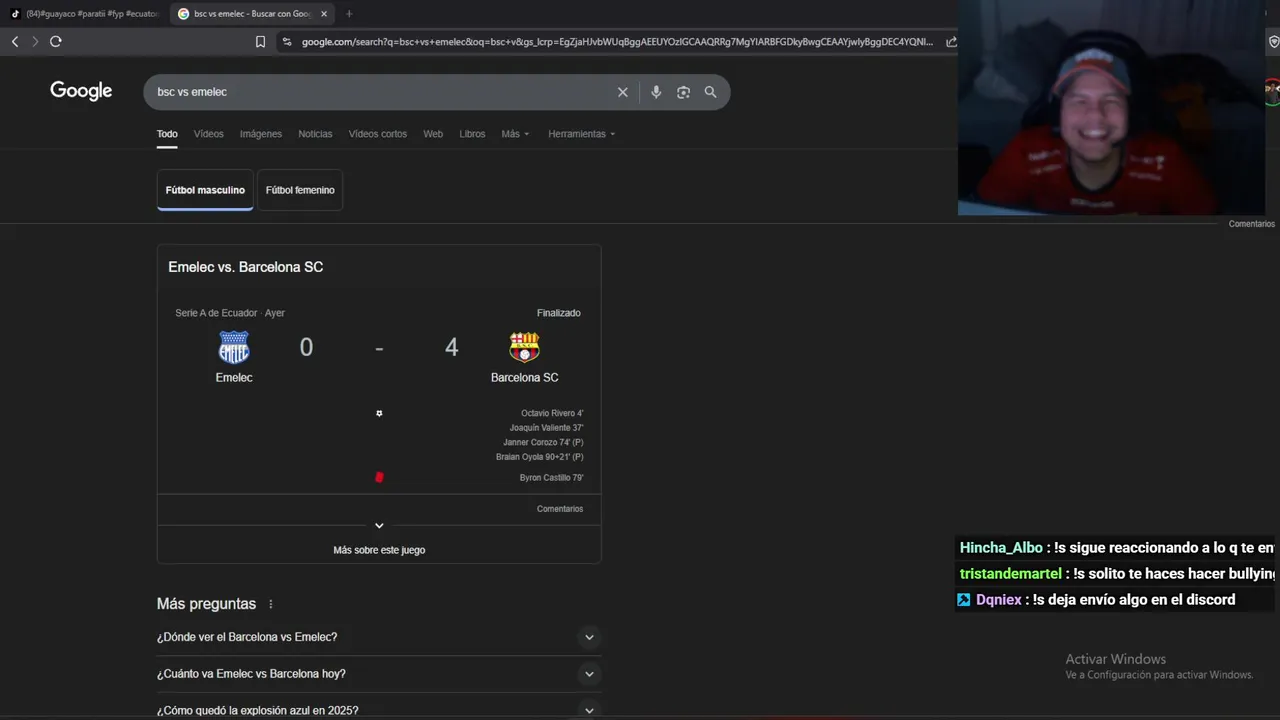
Task: Click the Emelec vs. Barcelona SC title
Action: tap(246, 267)
